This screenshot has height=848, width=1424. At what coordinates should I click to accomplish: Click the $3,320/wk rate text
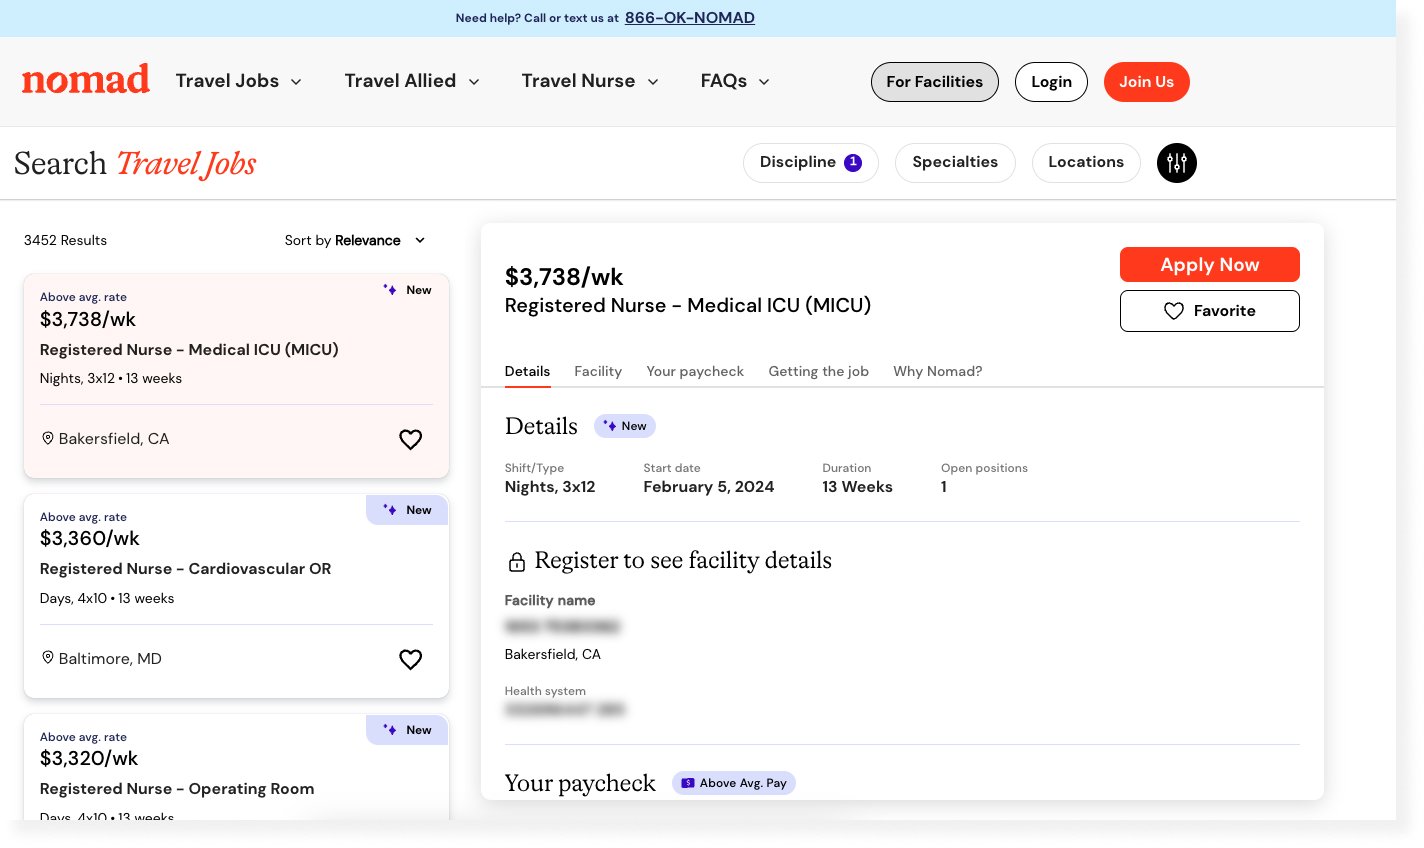[x=89, y=758]
